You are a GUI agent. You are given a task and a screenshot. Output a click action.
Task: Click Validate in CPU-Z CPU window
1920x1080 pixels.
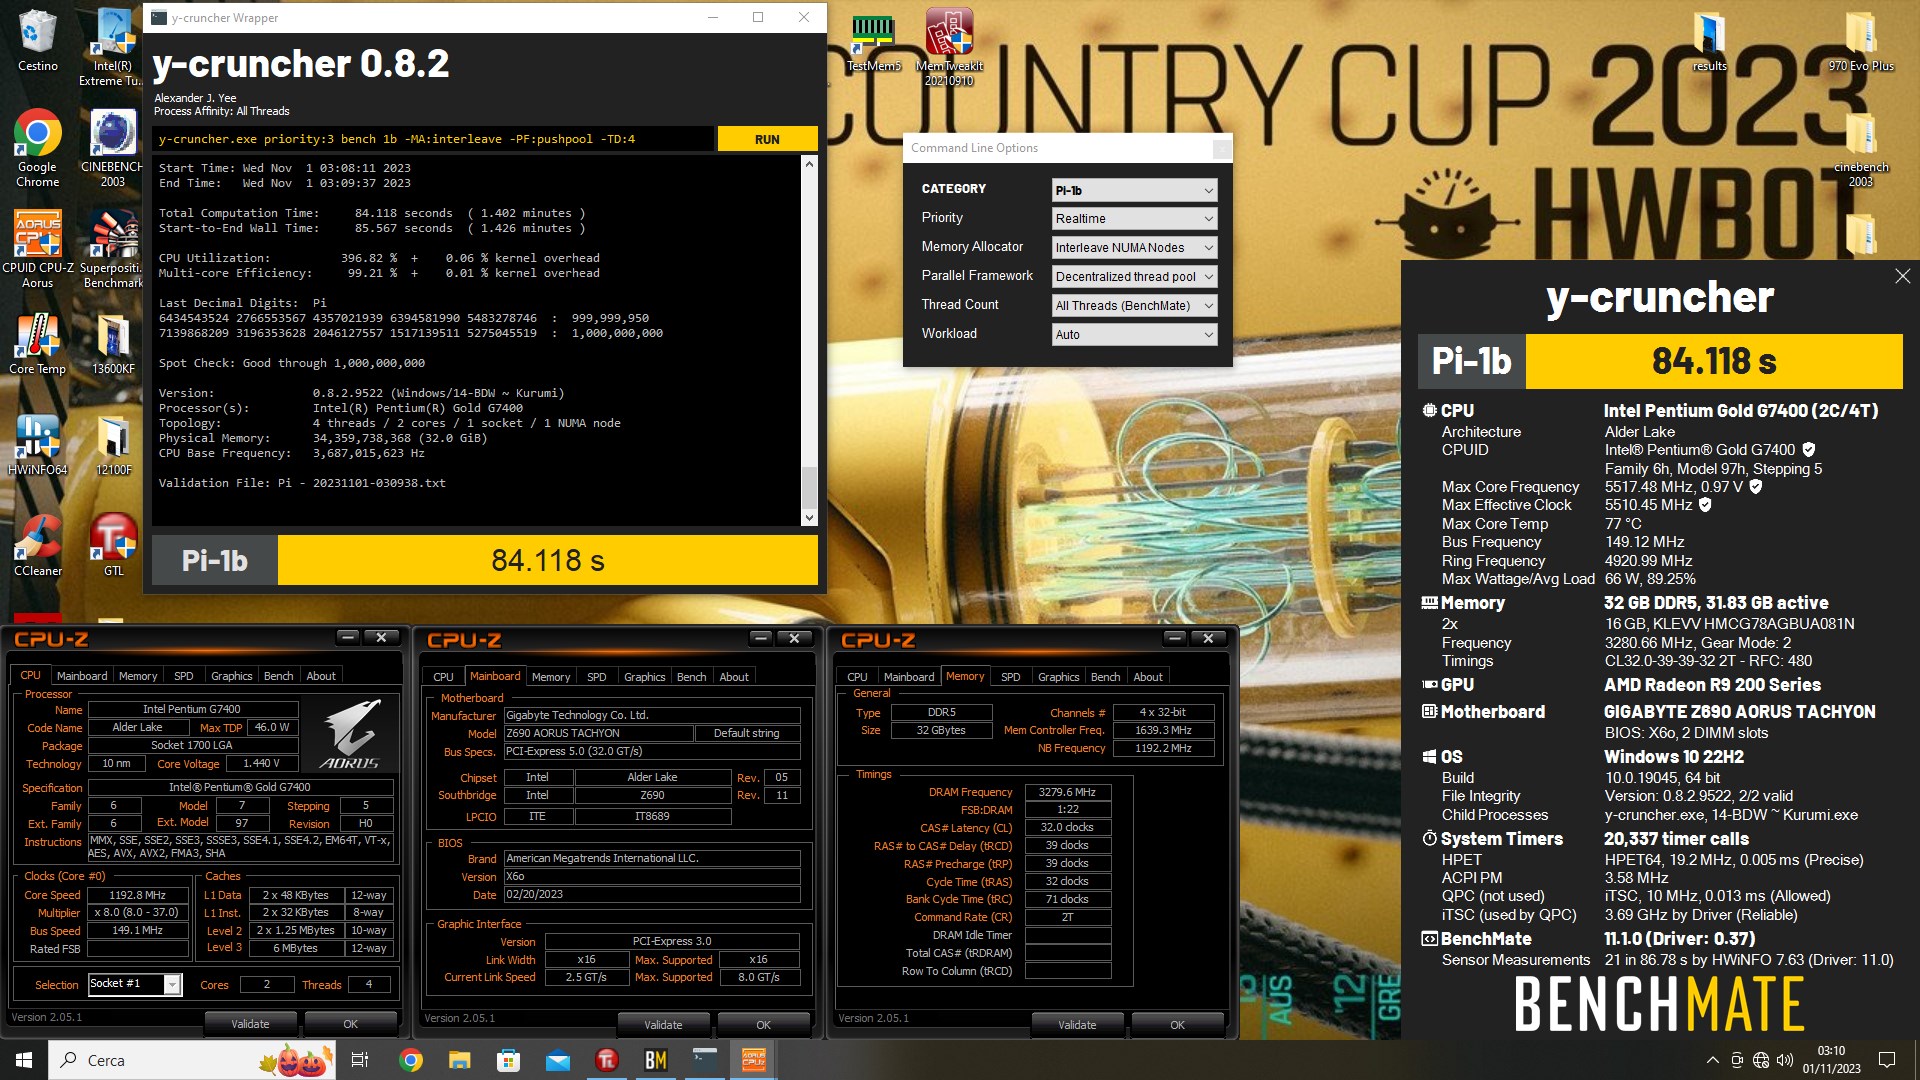(250, 1024)
